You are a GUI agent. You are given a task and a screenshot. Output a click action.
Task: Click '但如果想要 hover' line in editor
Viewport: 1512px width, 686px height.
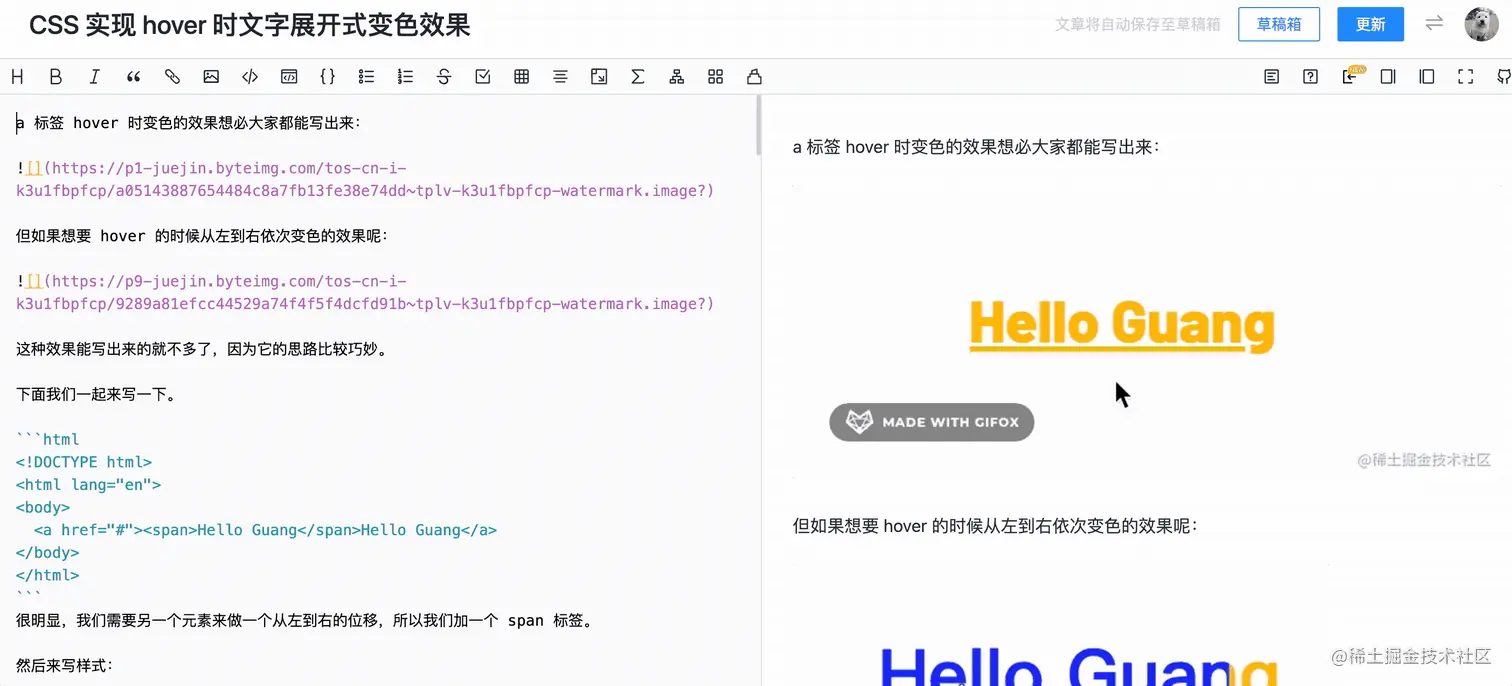[x=201, y=236]
